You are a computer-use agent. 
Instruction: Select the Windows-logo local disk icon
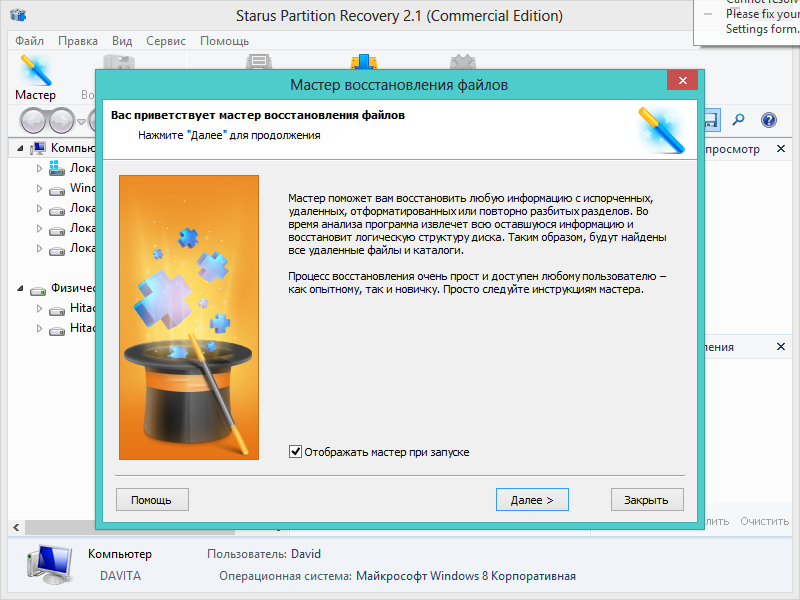(57, 168)
